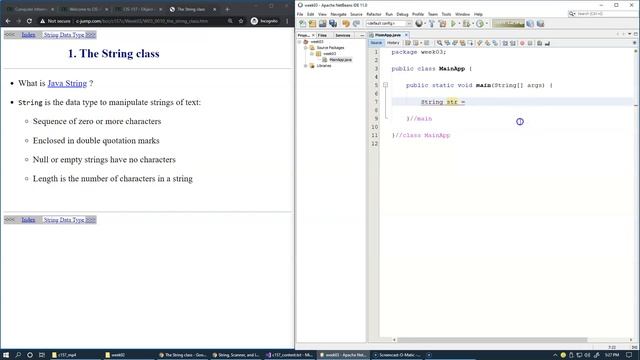Switch to the Files tab

(322, 36)
